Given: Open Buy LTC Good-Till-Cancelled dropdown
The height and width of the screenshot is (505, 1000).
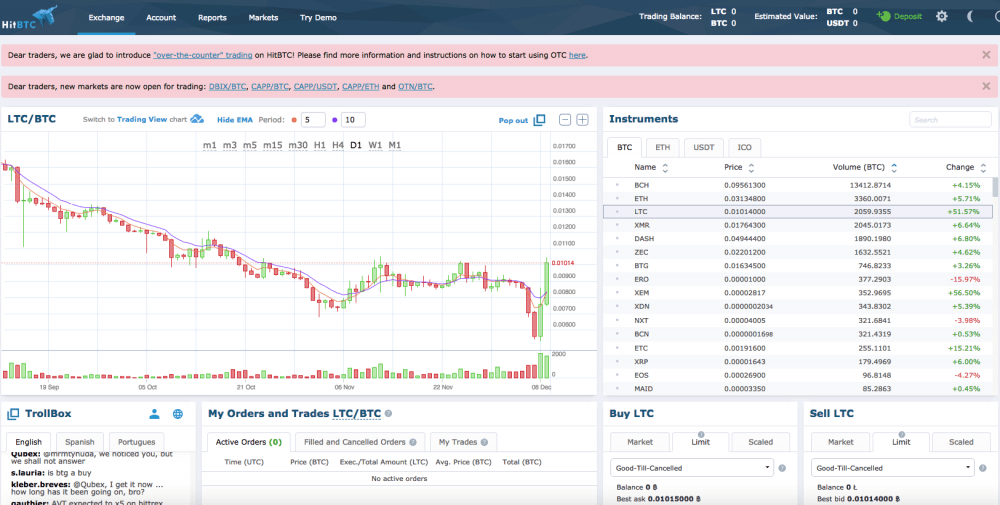Looking at the screenshot, I should (x=692, y=468).
